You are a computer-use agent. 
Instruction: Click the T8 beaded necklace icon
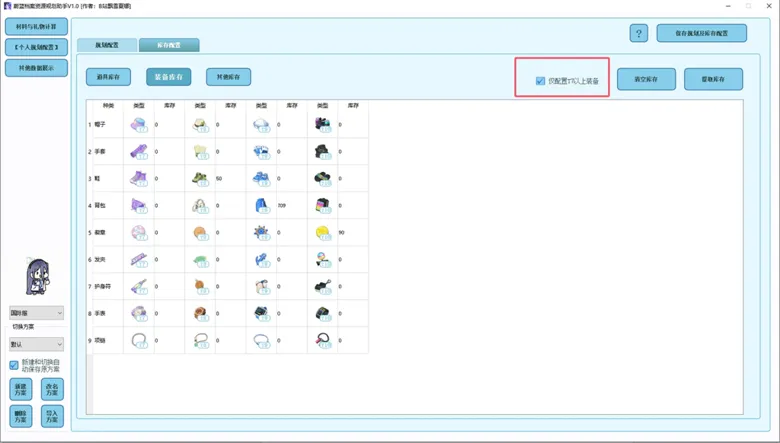pos(200,341)
